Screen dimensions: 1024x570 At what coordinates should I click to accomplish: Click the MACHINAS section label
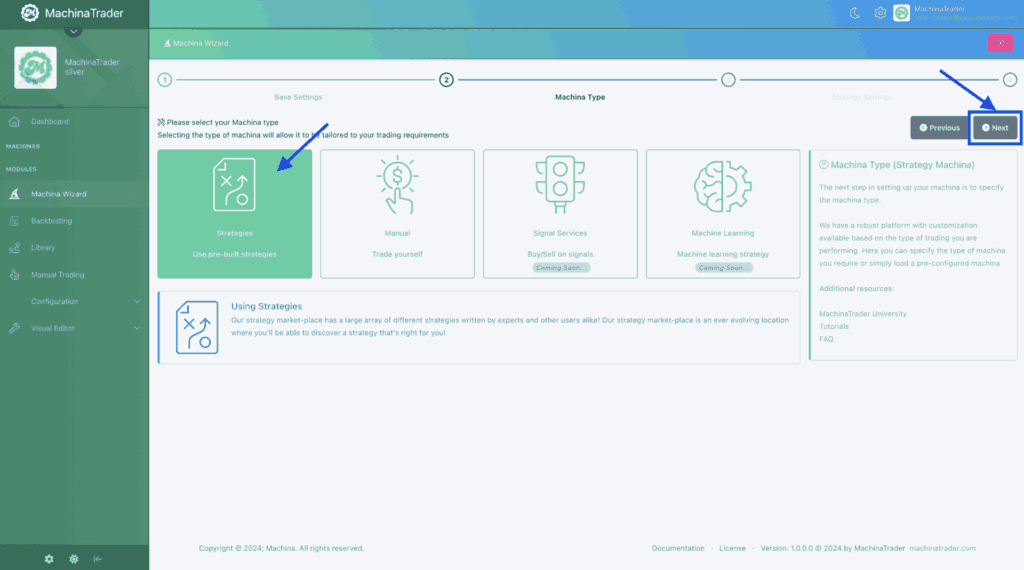(23, 146)
